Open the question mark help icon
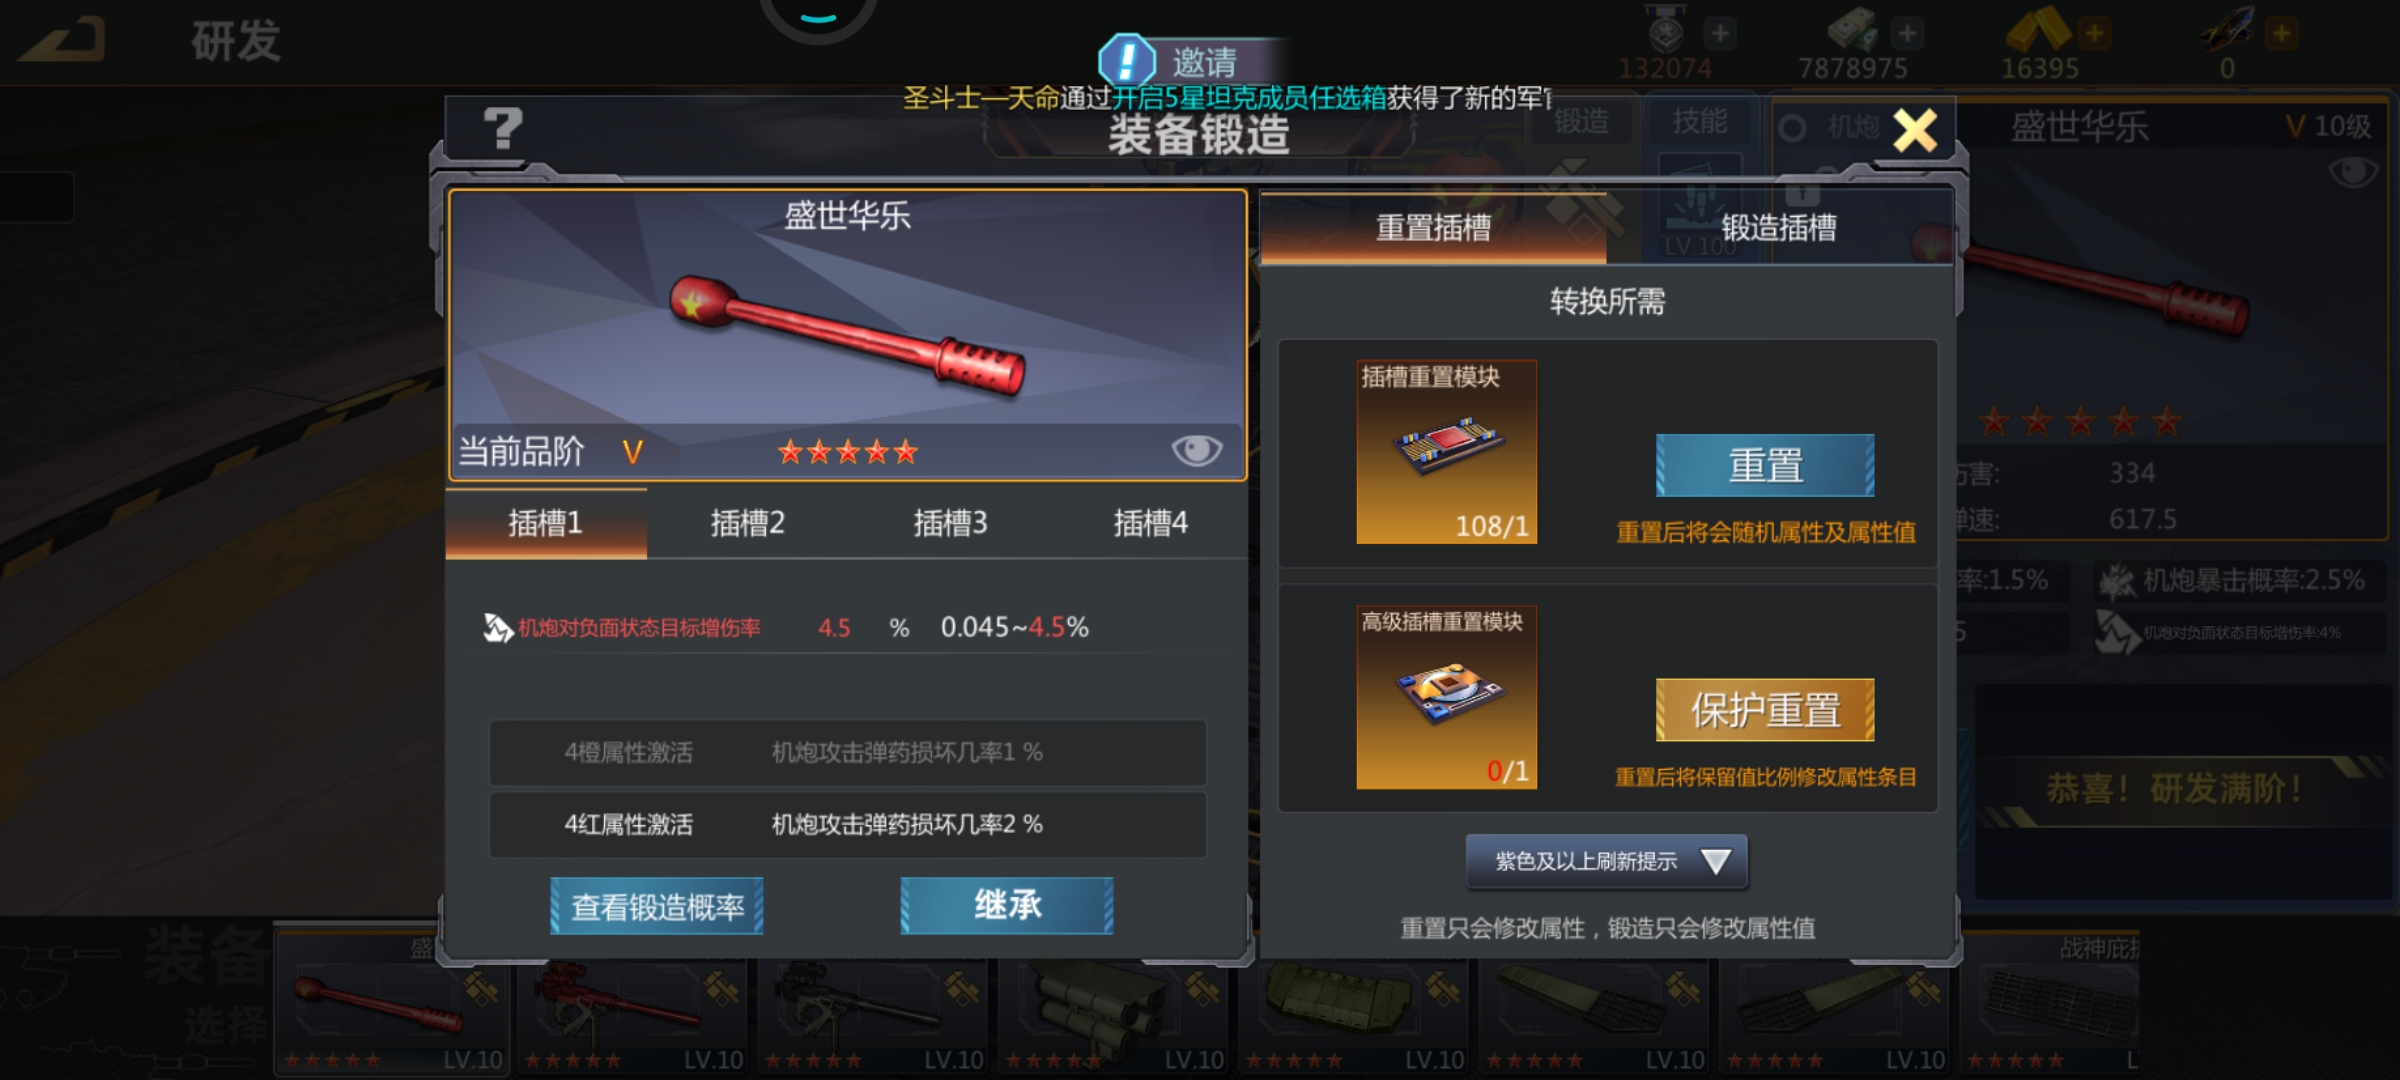This screenshot has height=1080, width=2400. click(x=502, y=129)
